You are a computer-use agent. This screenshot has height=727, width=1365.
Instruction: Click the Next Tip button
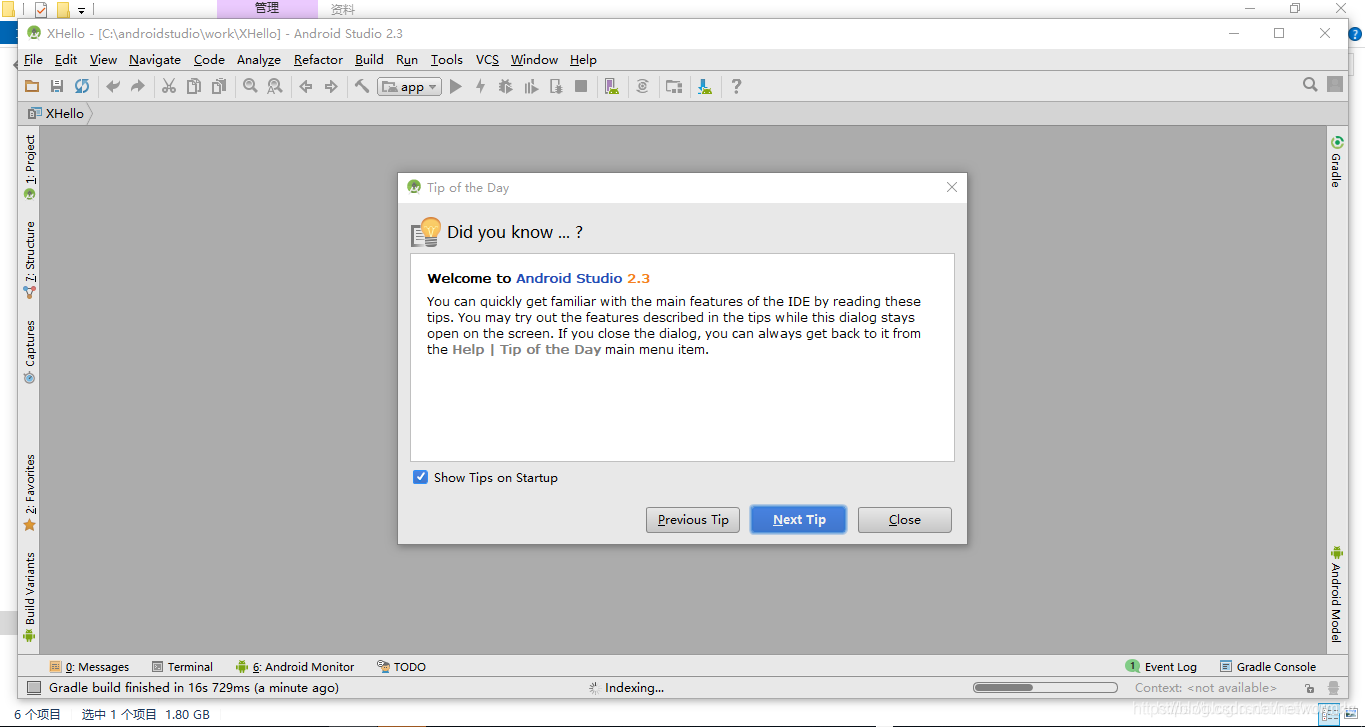(x=799, y=520)
